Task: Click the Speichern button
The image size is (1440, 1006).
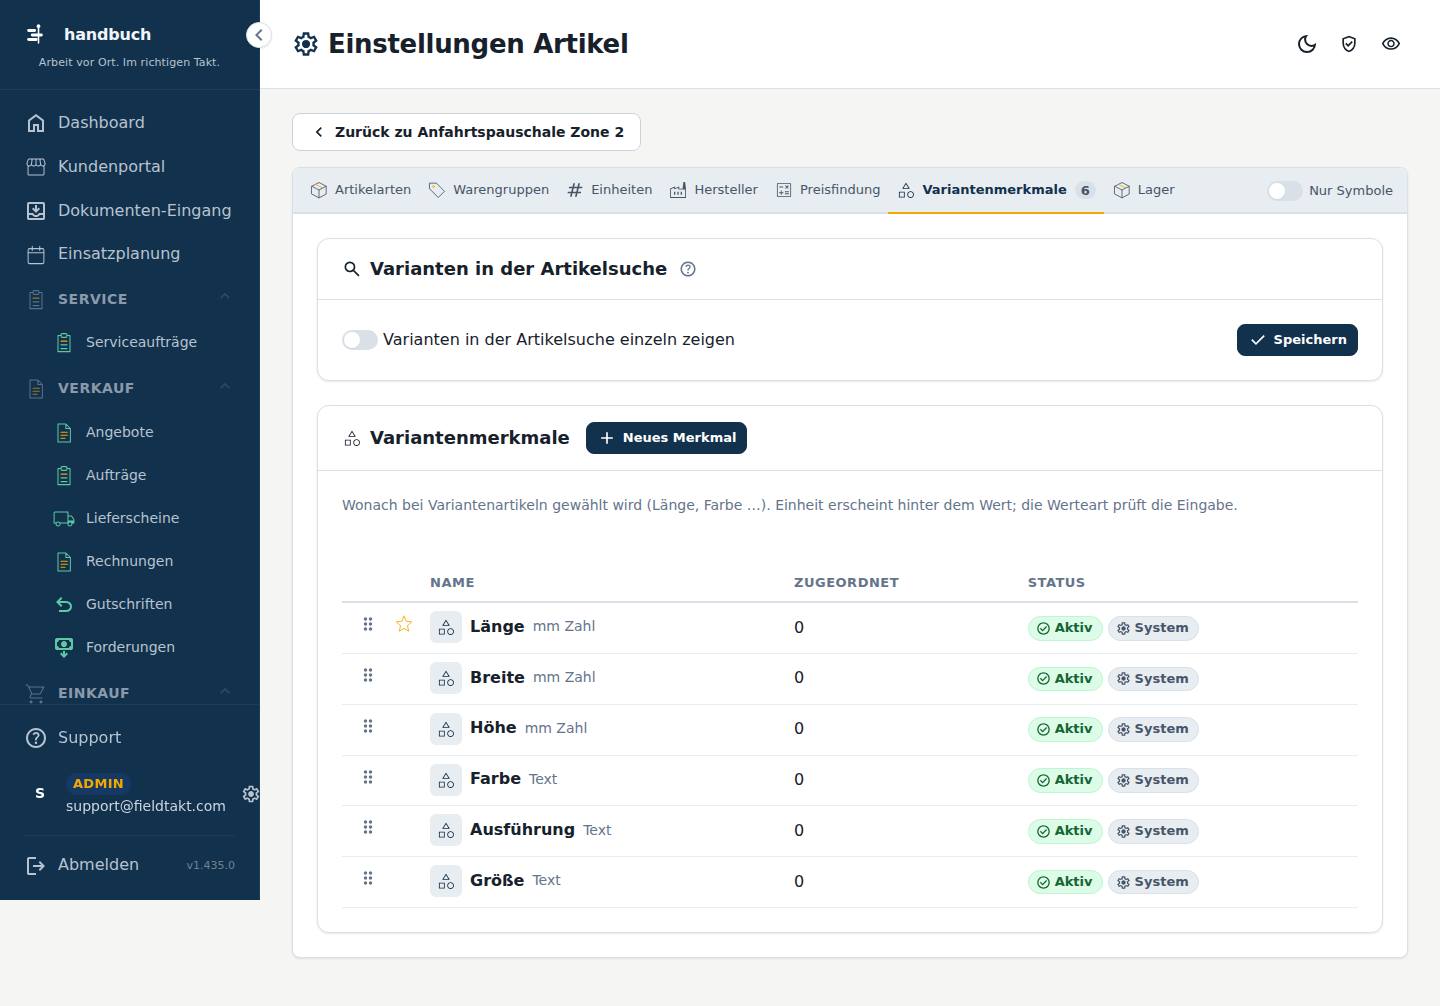Action: (1297, 340)
